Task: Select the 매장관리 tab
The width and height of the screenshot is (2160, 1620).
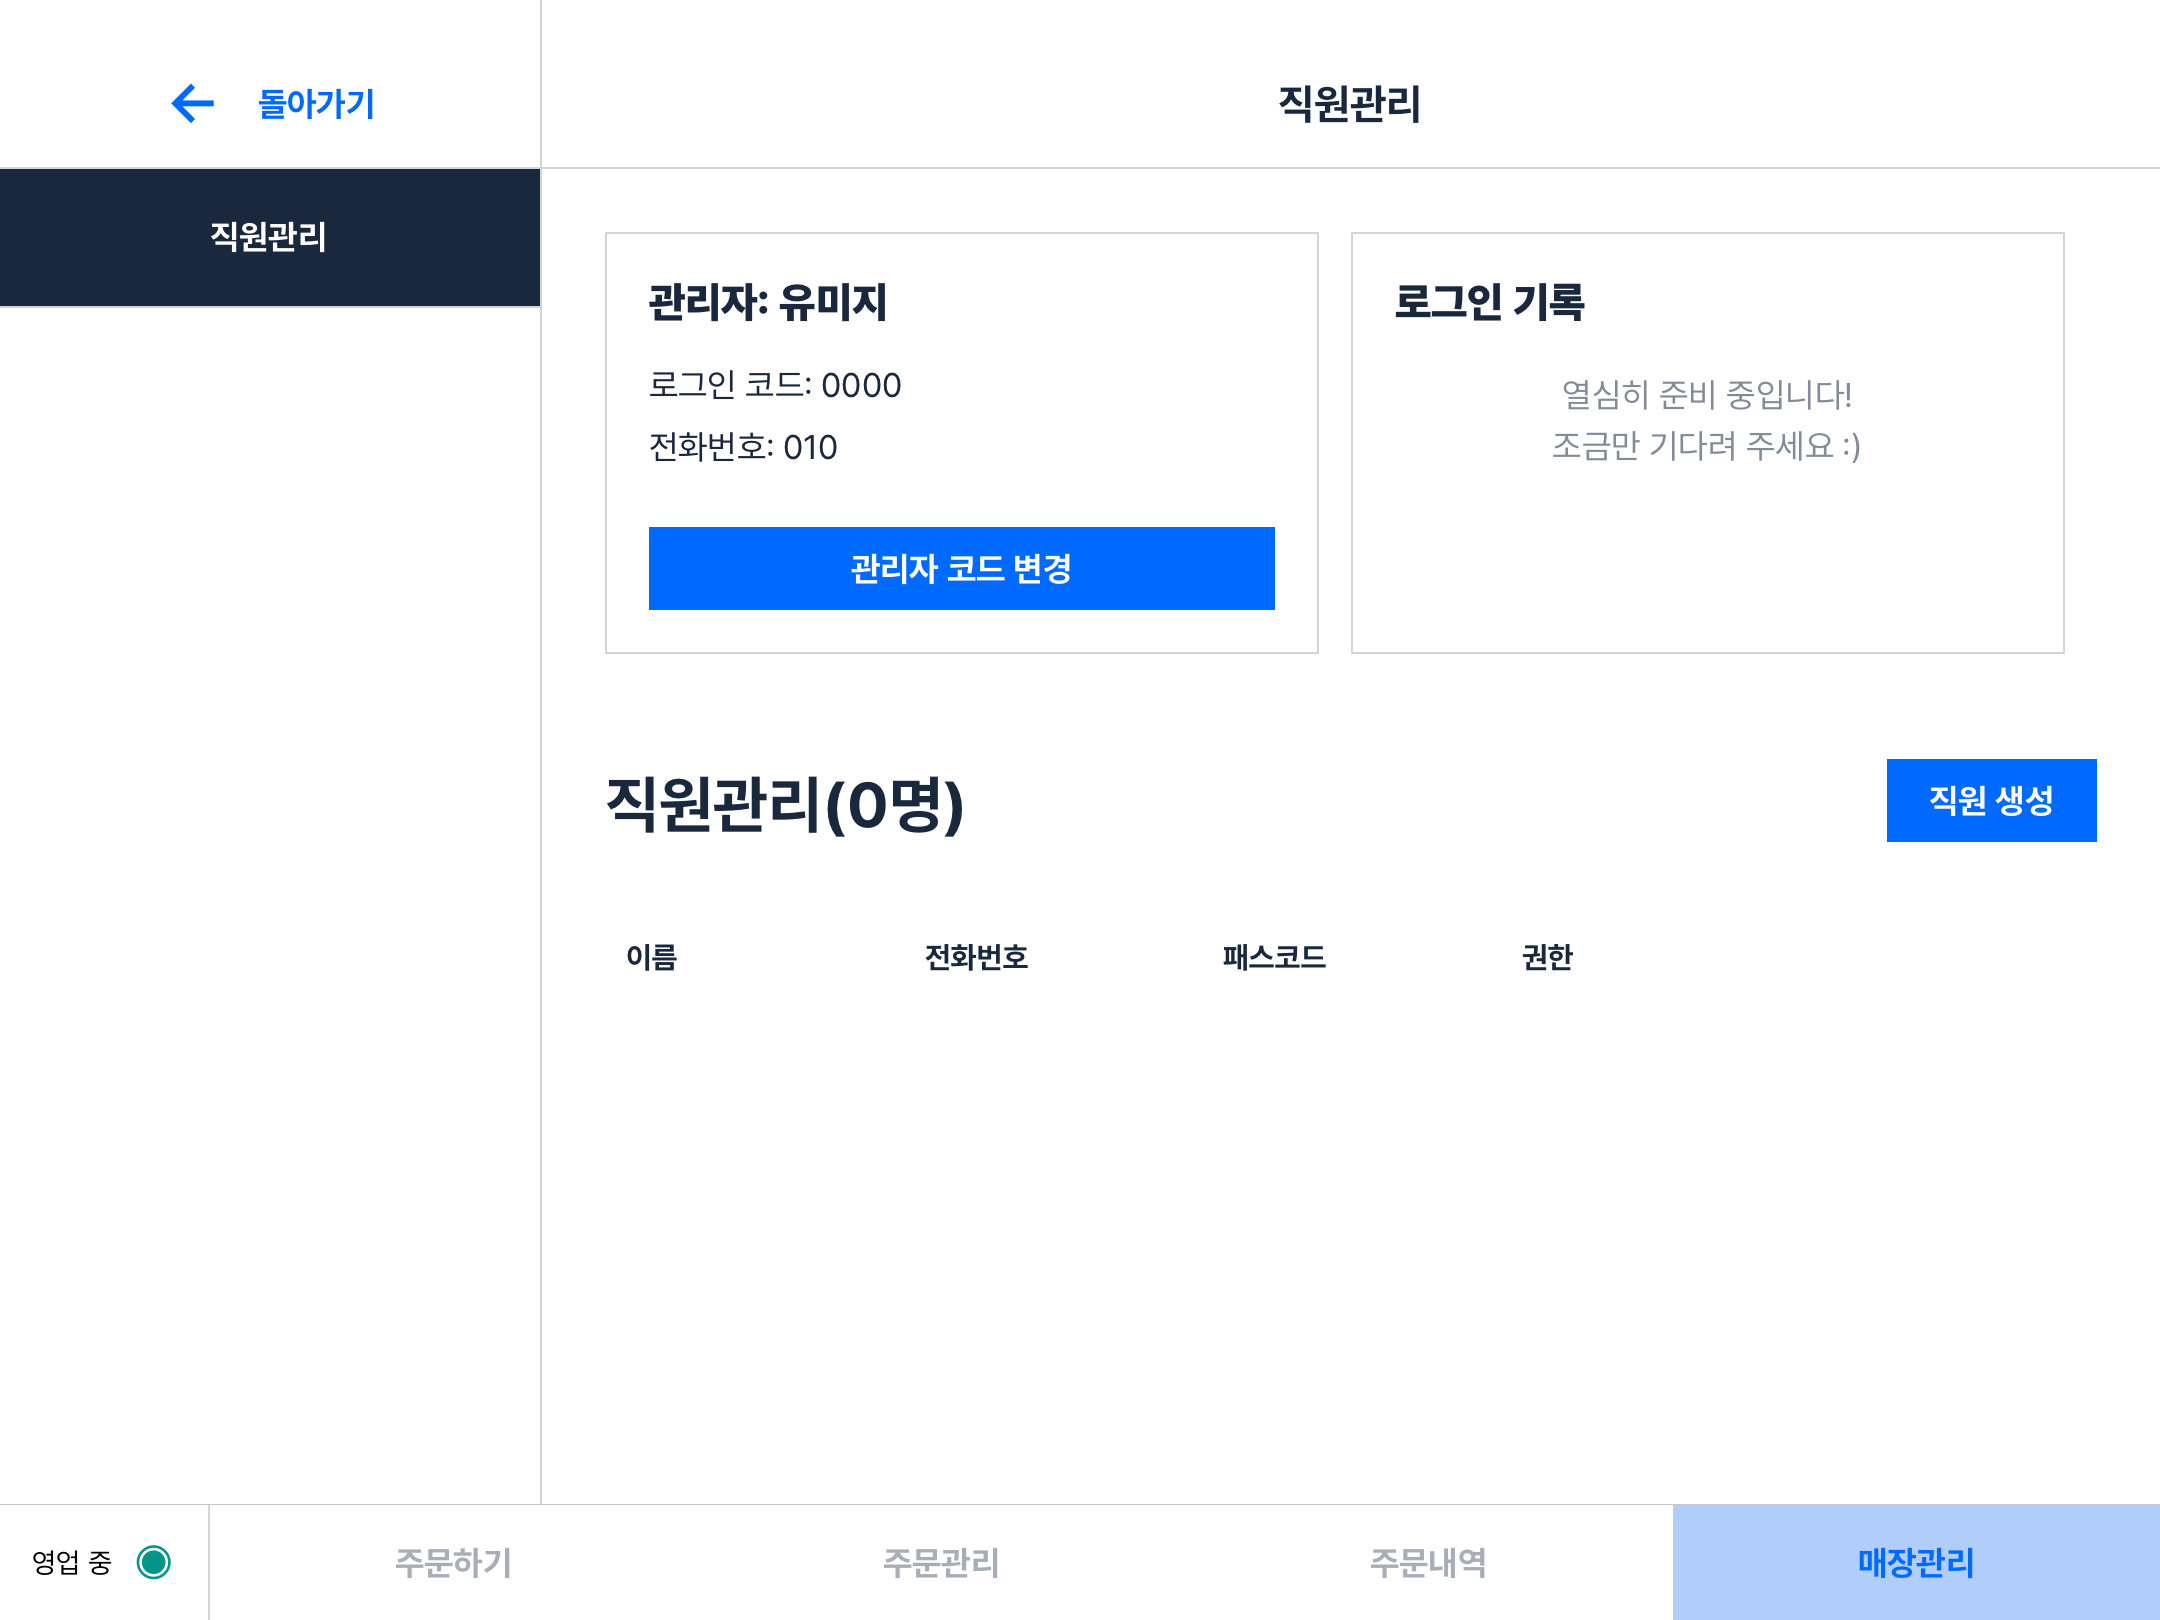Action: [1915, 1562]
